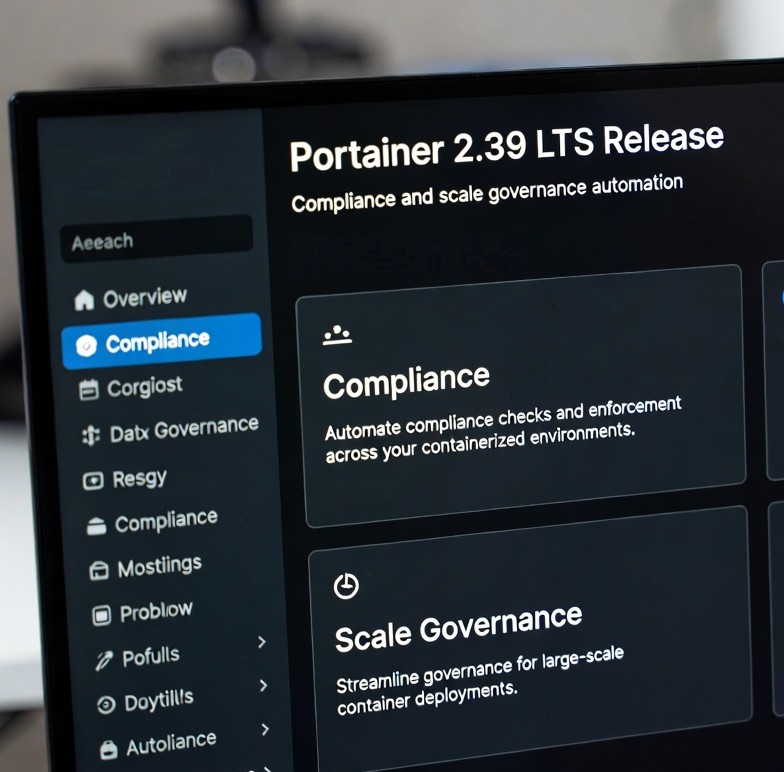Viewport: 784px width, 772px height.
Task: Open the Resgy sidebar item
Action: 125,480
